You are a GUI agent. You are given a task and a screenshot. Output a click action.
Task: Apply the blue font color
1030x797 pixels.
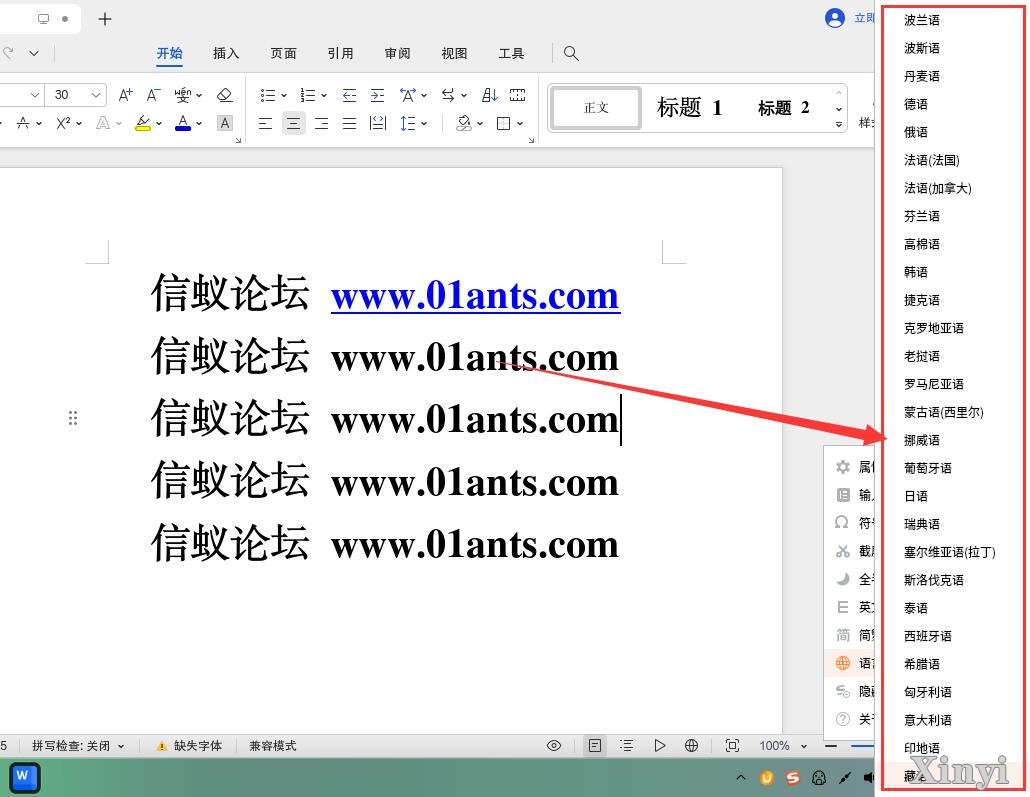point(183,123)
